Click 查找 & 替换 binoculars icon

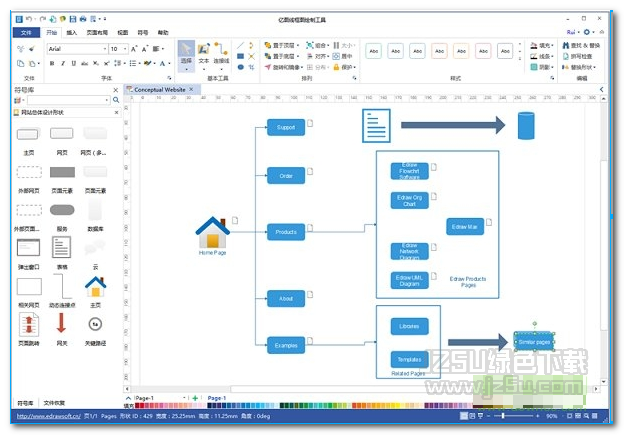[x=566, y=45]
